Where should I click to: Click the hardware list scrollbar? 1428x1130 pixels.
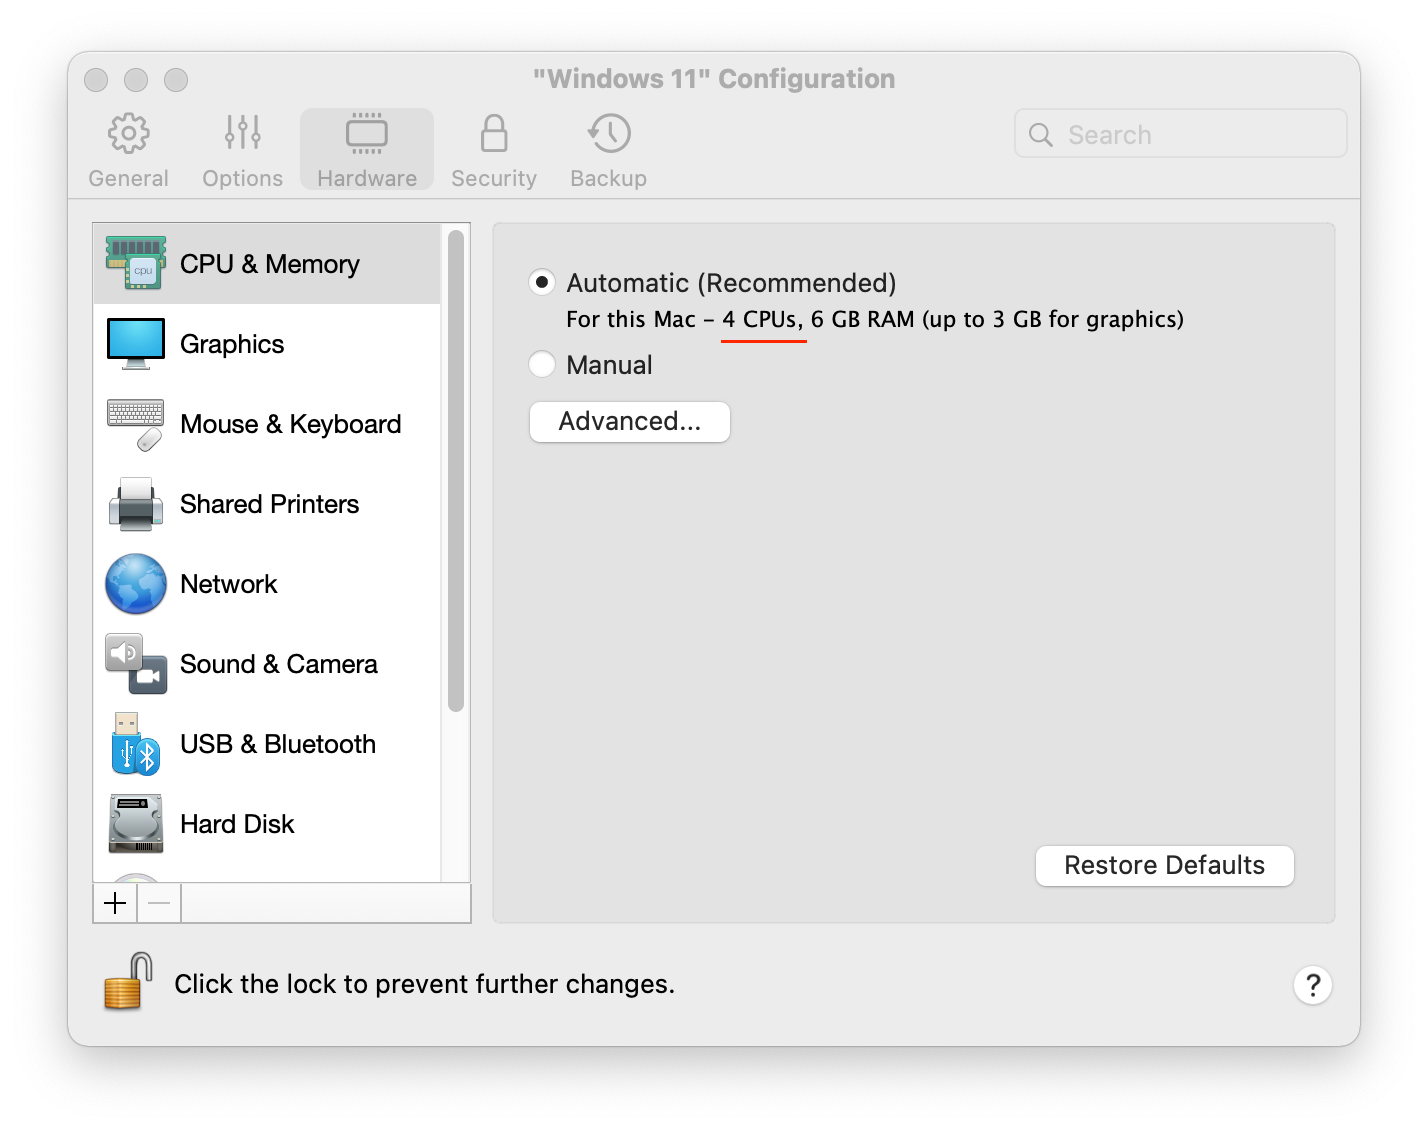pyautogui.click(x=456, y=470)
